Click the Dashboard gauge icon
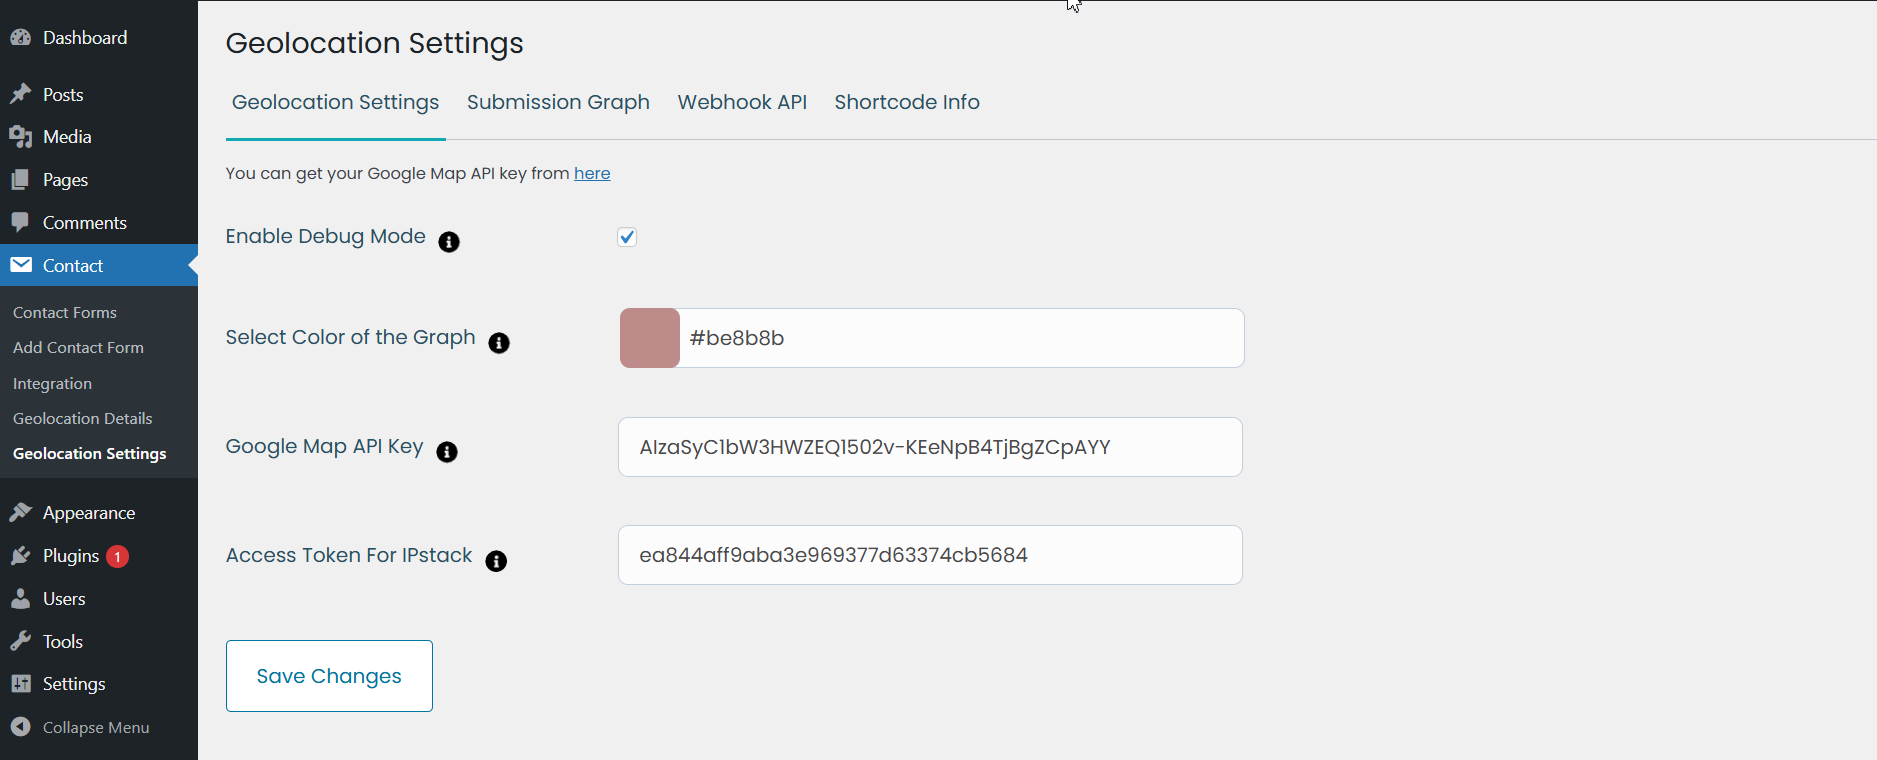 [x=20, y=38]
